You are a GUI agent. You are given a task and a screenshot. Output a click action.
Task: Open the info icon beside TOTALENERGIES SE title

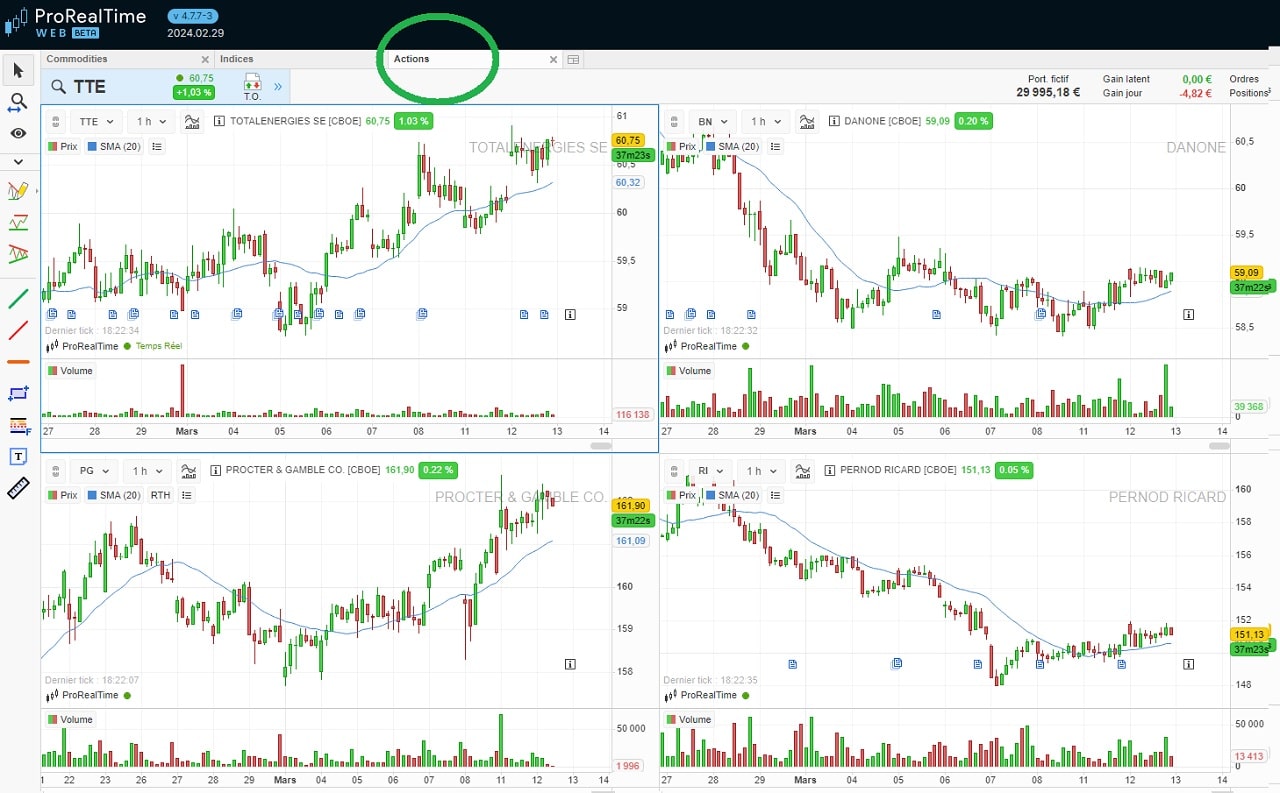click(x=219, y=121)
